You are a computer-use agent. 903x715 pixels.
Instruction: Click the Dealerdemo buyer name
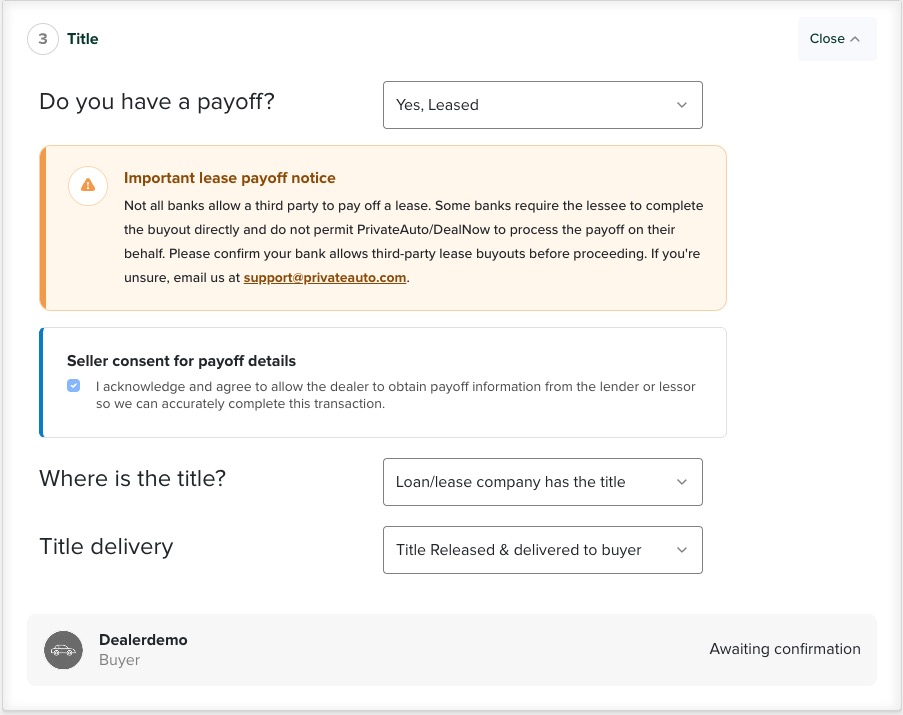pos(143,640)
